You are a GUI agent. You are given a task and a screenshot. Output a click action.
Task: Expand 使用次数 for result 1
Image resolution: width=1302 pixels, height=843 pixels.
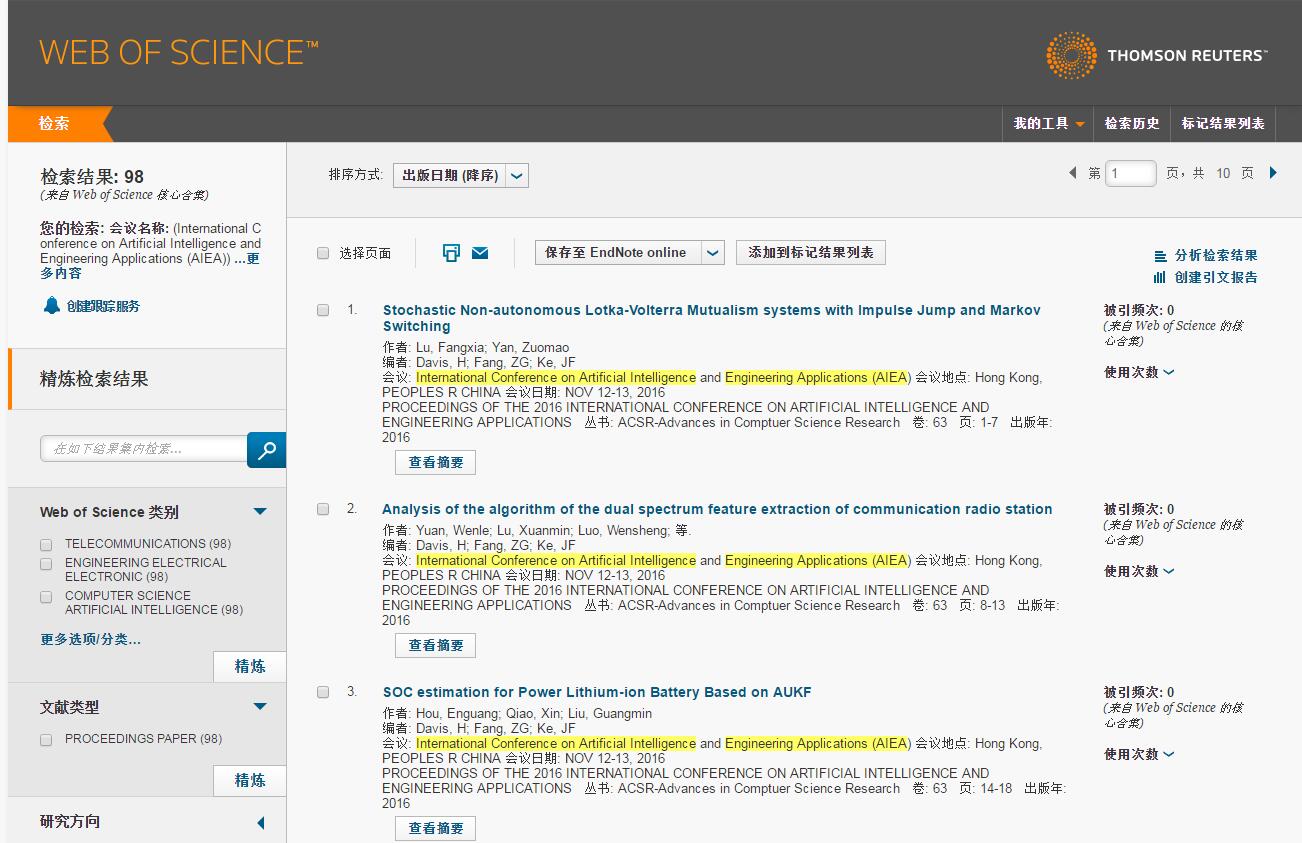[1139, 372]
